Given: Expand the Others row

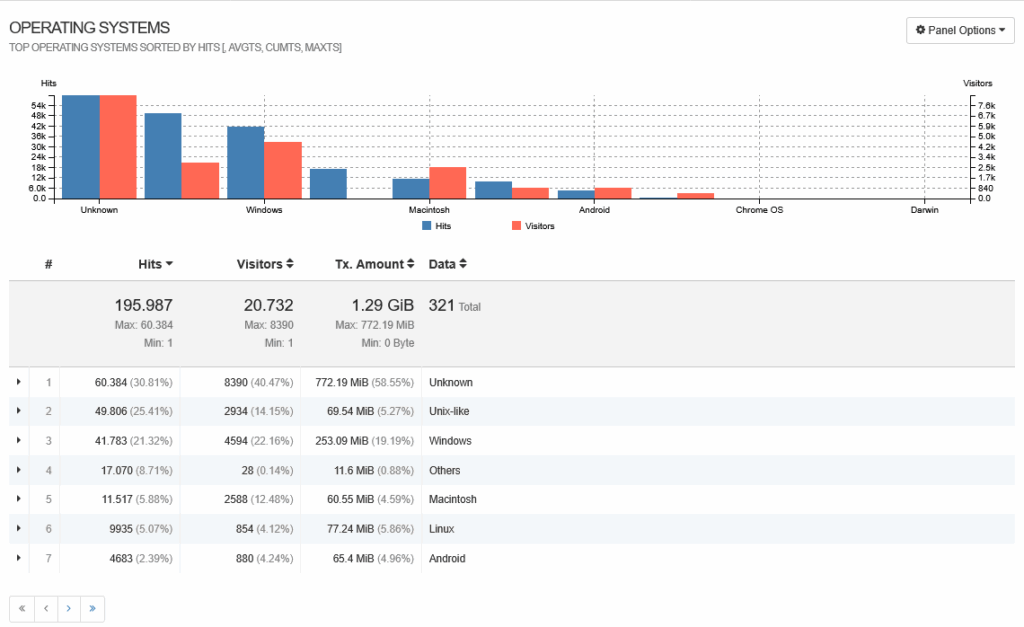Looking at the screenshot, I should click(18, 470).
